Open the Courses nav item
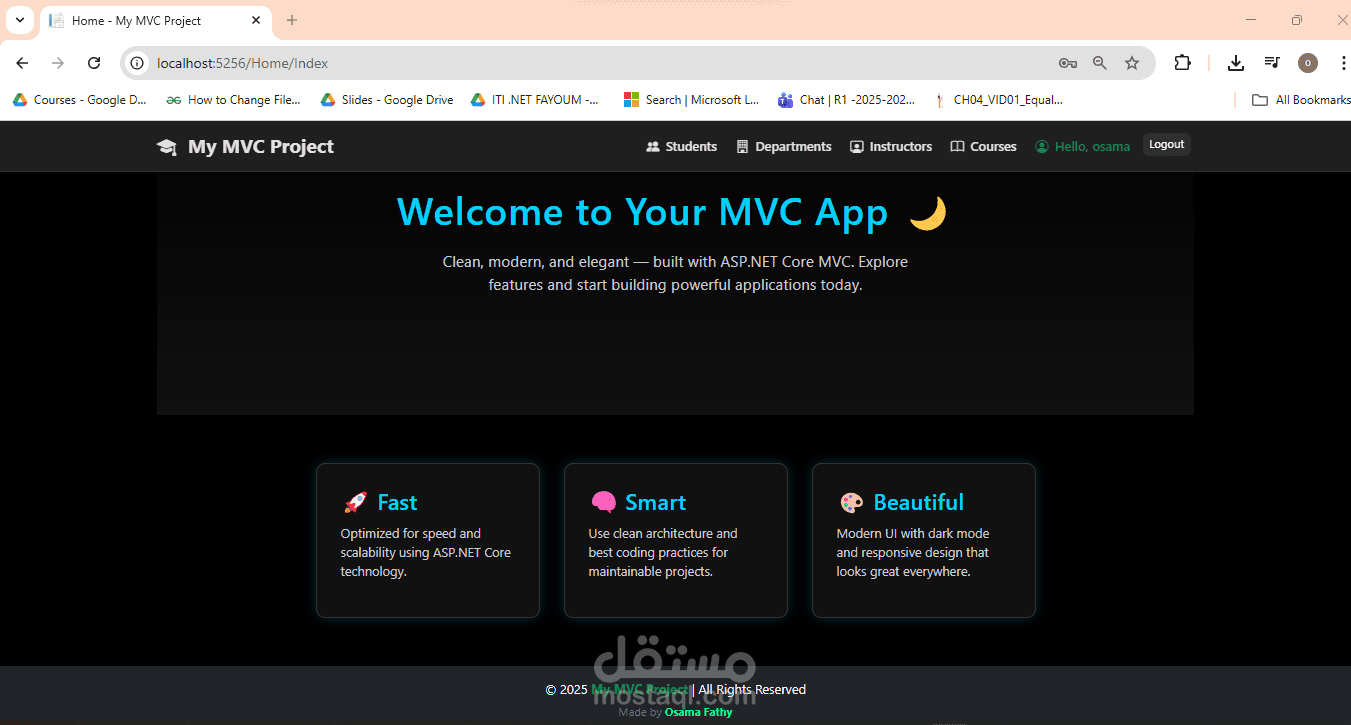 point(983,147)
